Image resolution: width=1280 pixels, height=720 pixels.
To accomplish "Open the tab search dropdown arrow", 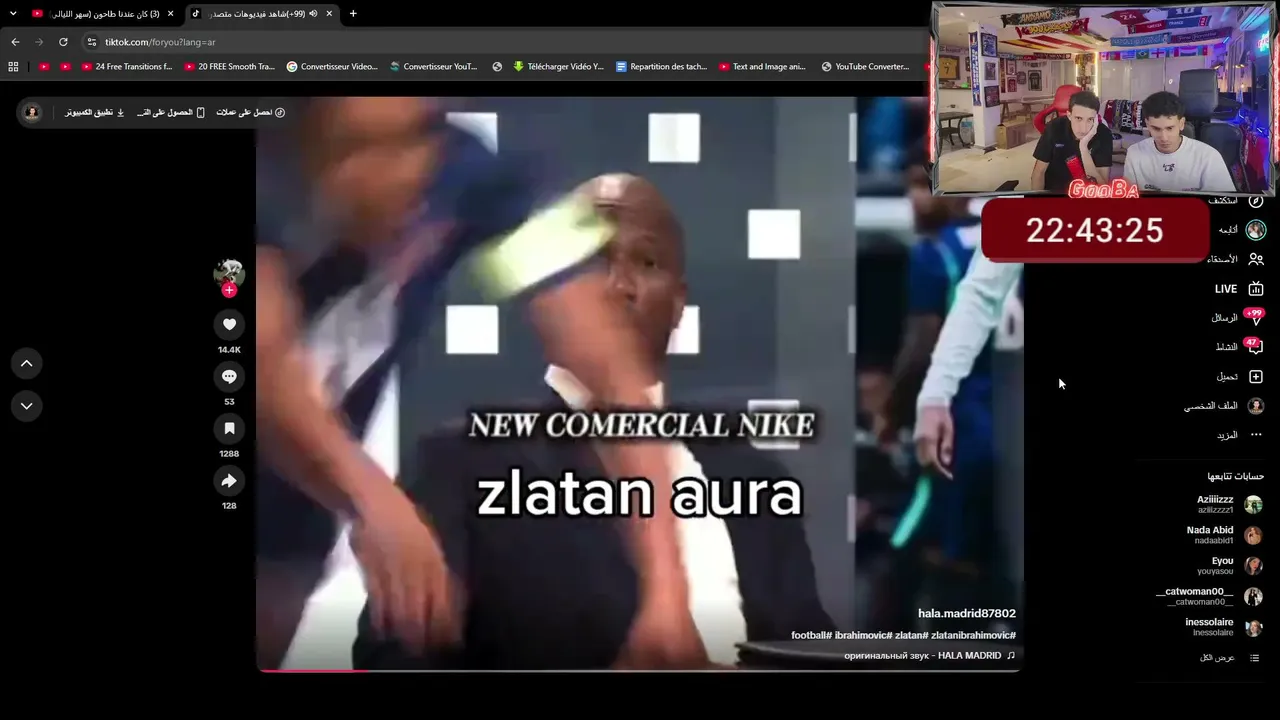I will point(13,14).
